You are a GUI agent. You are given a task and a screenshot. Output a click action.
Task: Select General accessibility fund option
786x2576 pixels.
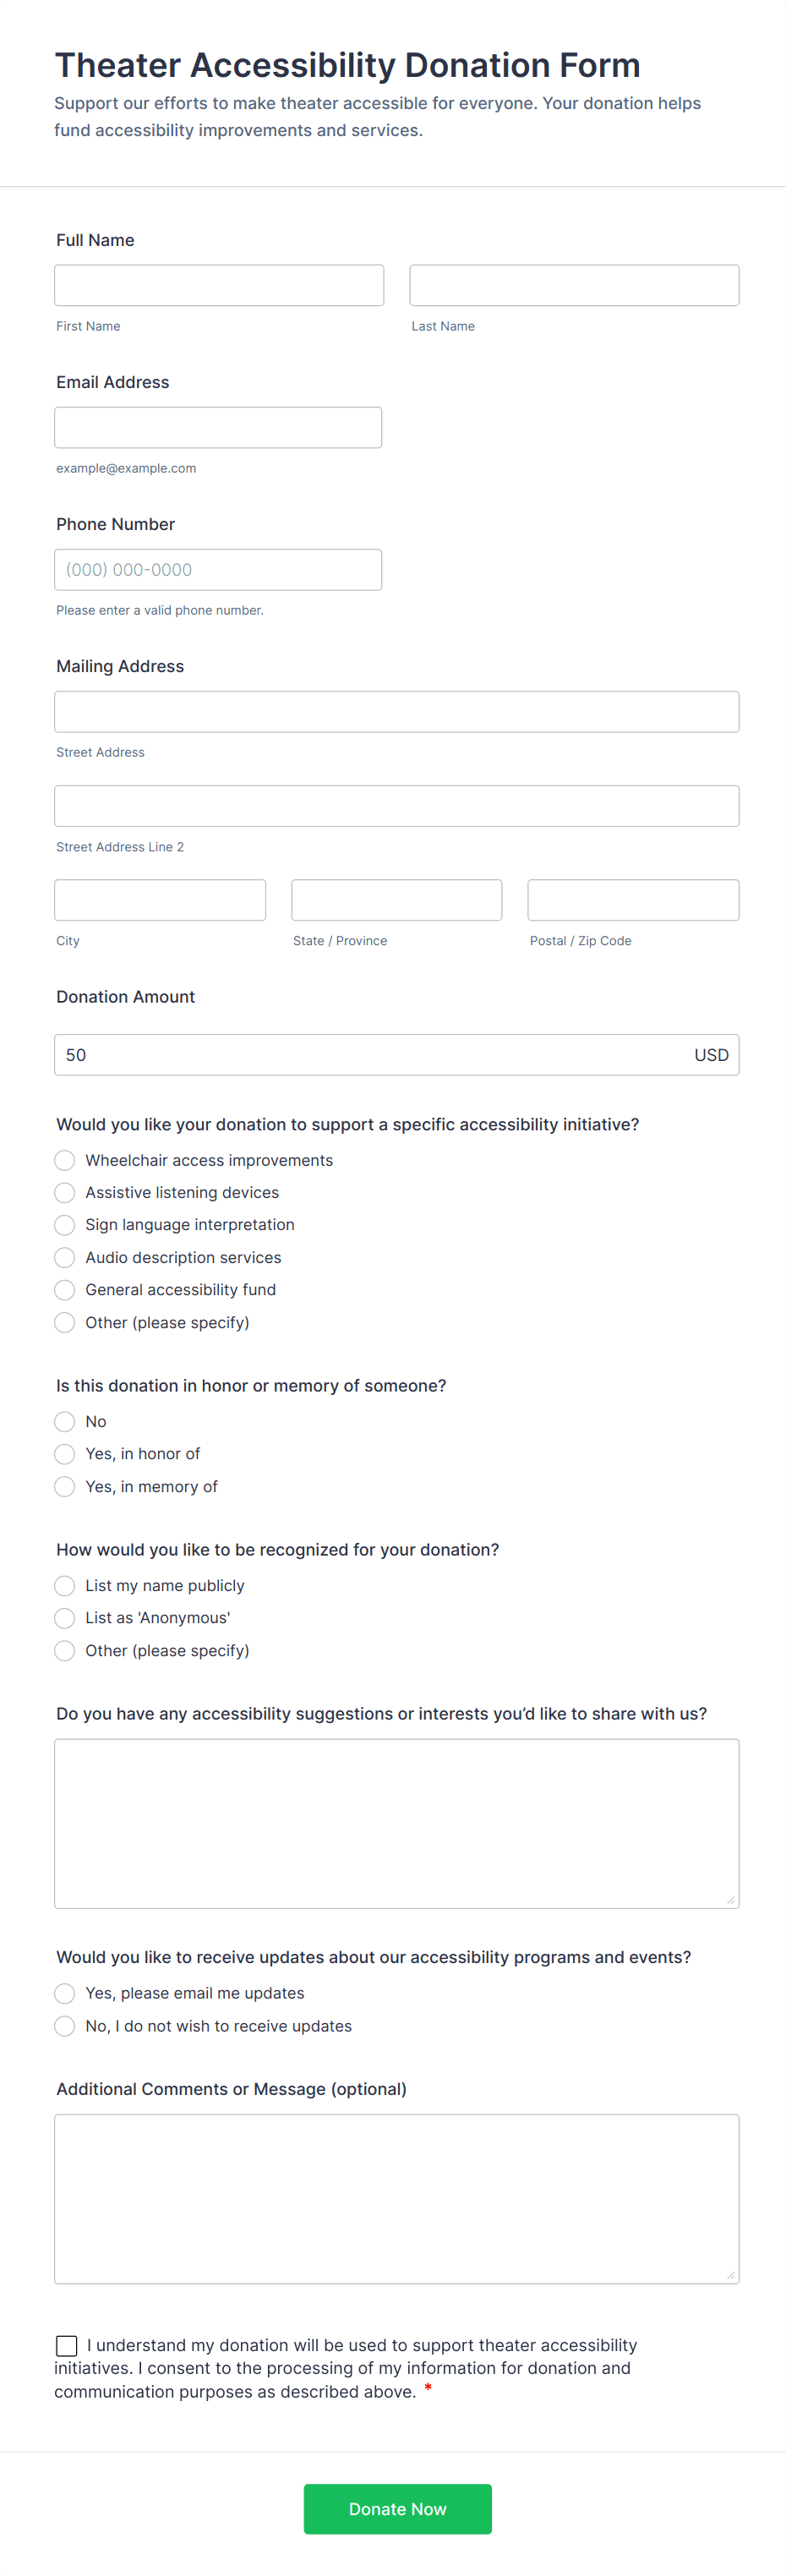pyautogui.click(x=65, y=1290)
